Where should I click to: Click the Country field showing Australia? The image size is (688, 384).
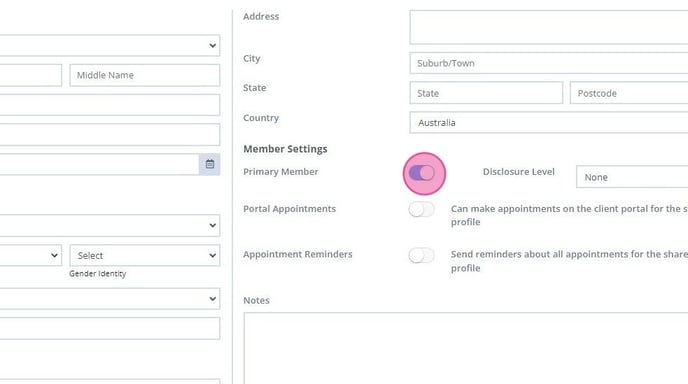[x=549, y=122]
